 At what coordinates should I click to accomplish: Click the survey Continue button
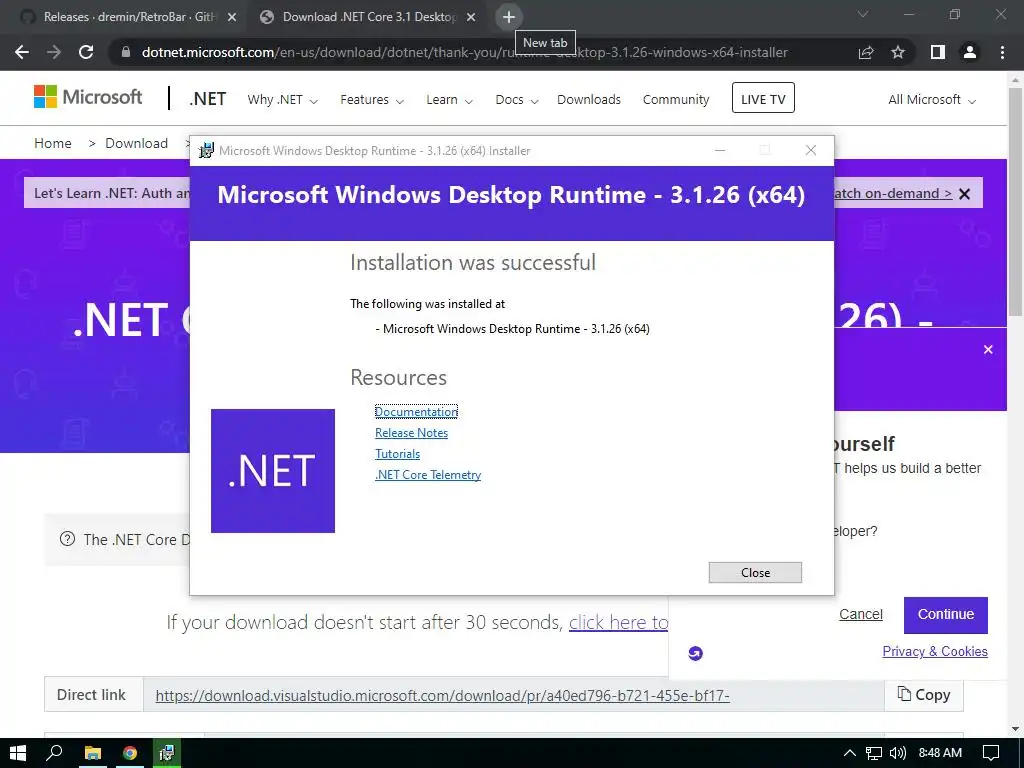point(946,615)
